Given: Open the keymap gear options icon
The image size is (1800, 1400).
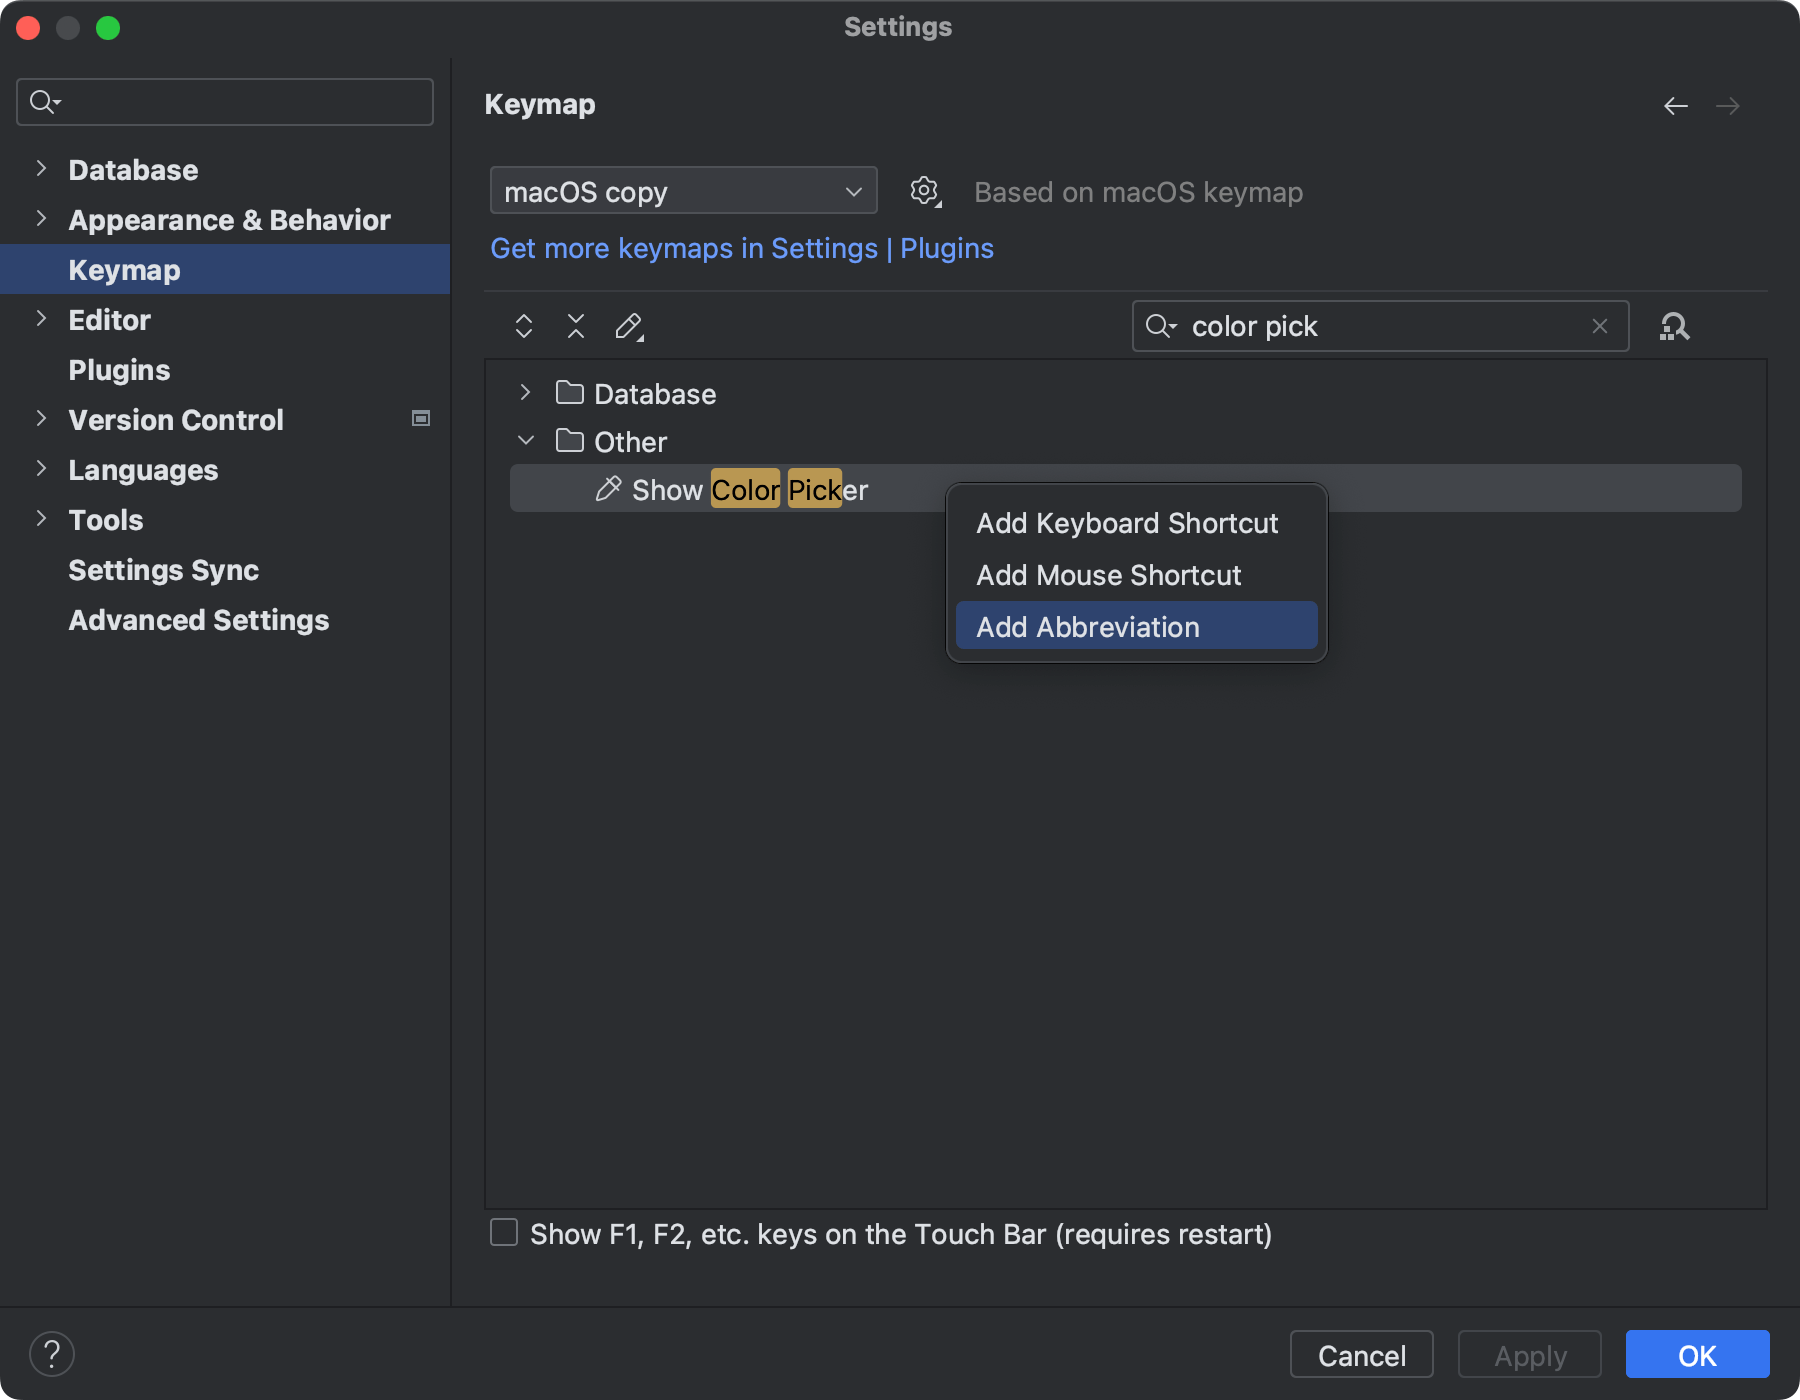Looking at the screenshot, I should coord(925,191).
